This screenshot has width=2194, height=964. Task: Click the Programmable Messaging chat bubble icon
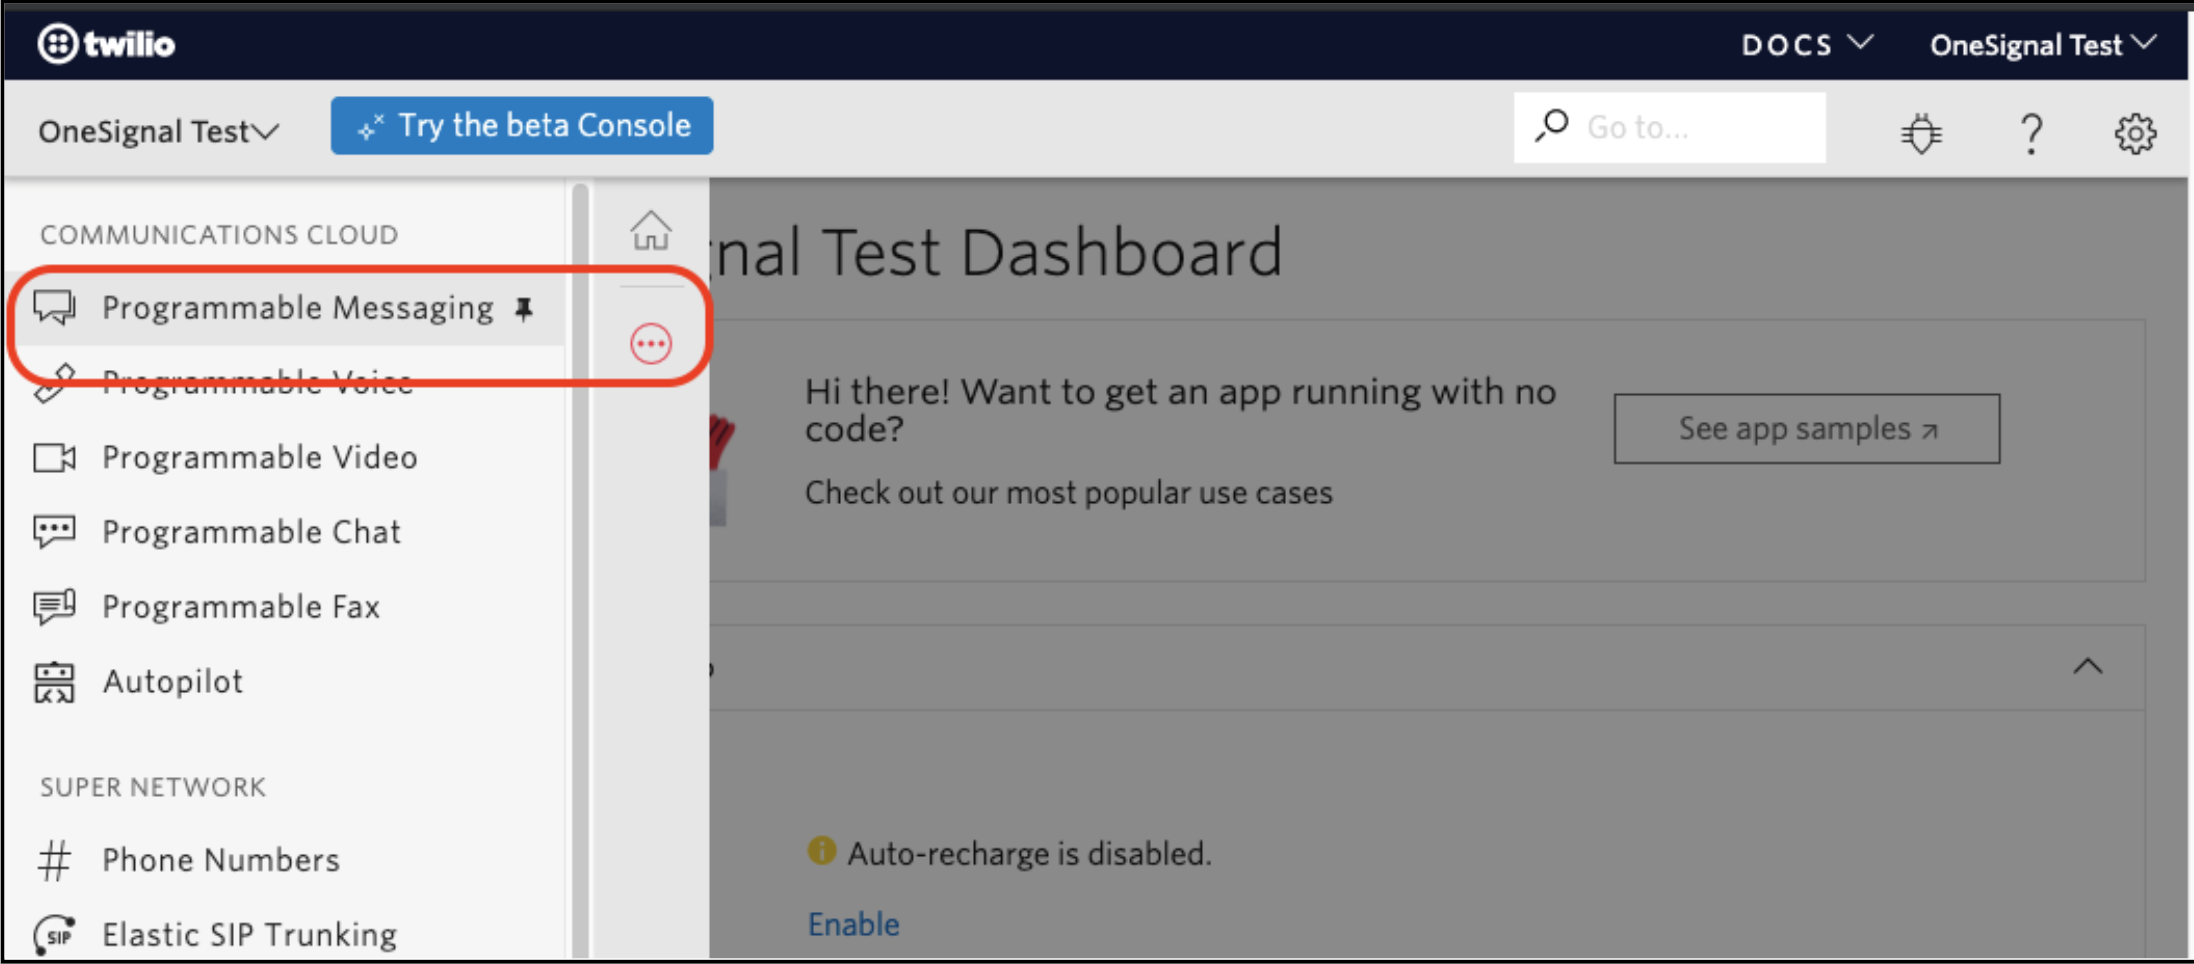tap(54, 308)
